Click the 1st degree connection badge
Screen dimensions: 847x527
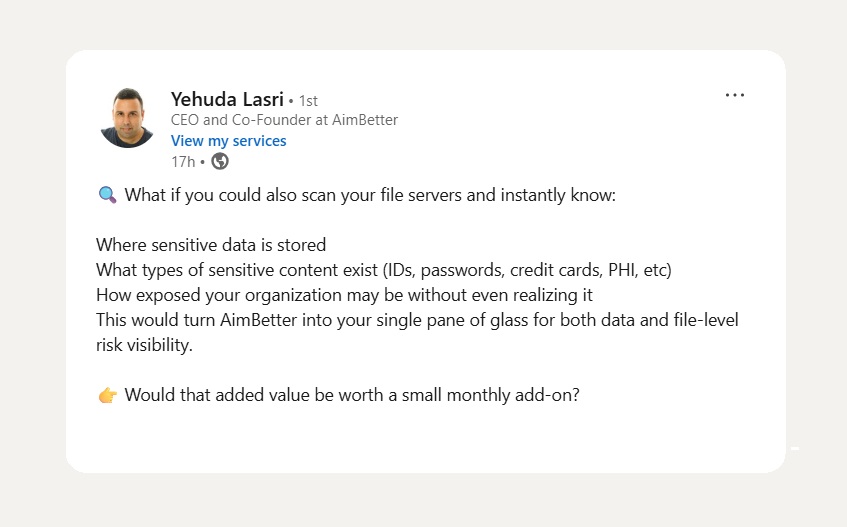pyautogui.click(x=308, y=100)
